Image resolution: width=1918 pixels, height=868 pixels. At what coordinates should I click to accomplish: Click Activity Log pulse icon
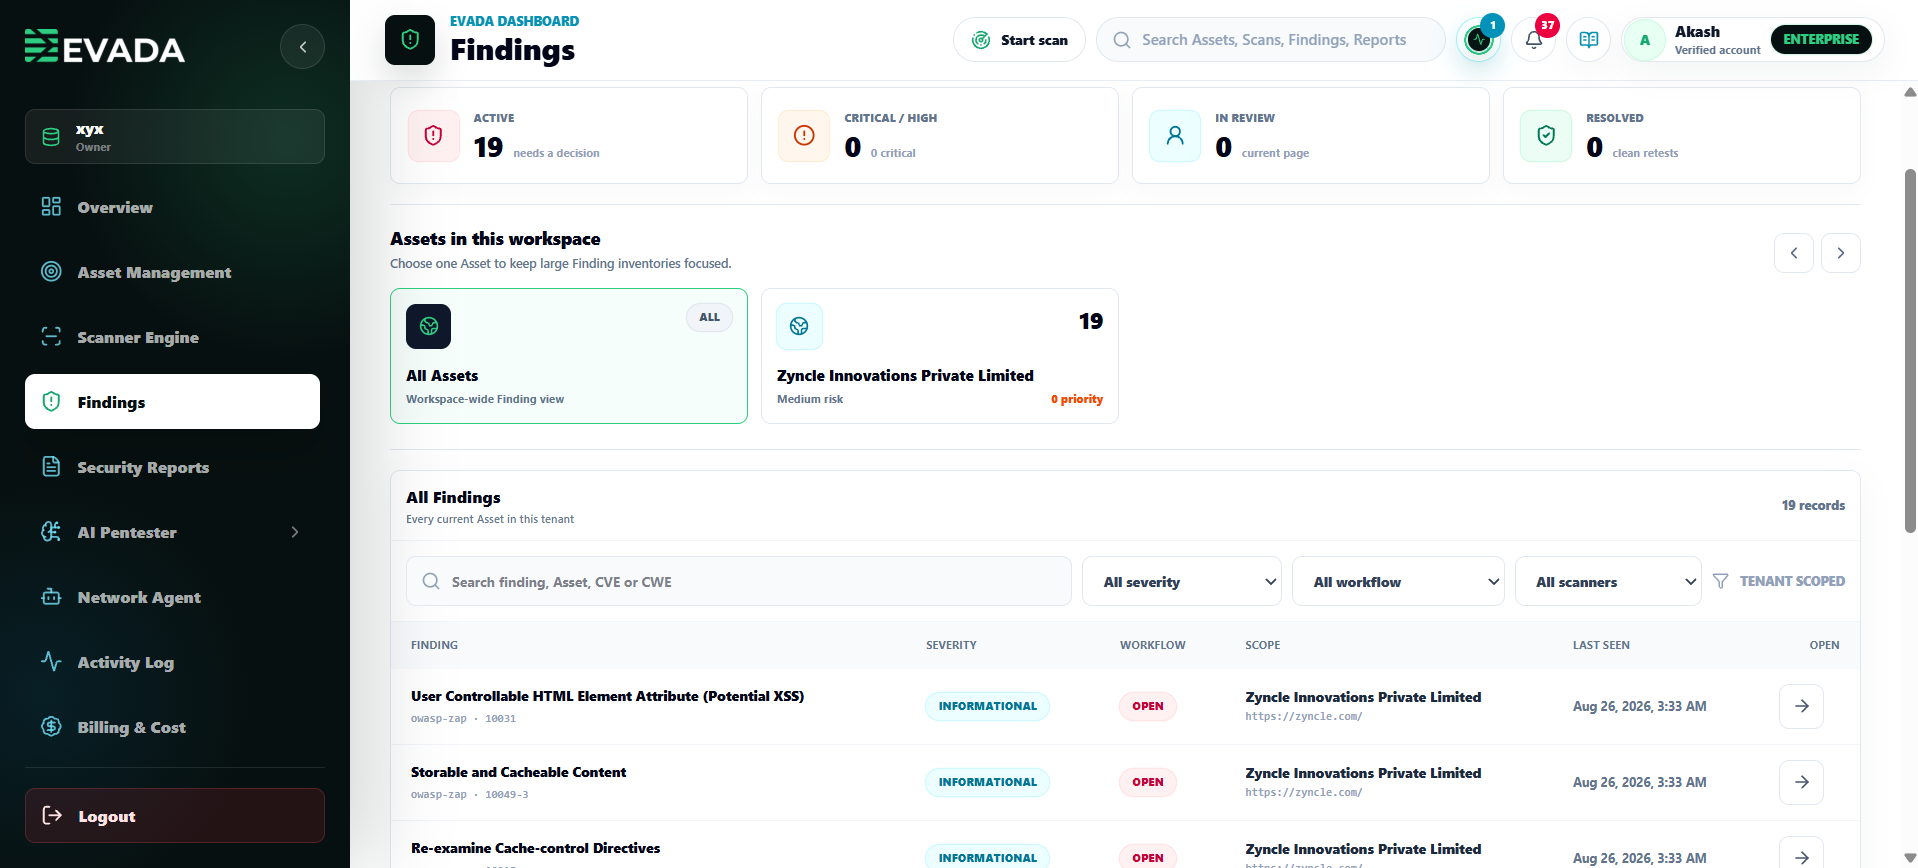51,661
